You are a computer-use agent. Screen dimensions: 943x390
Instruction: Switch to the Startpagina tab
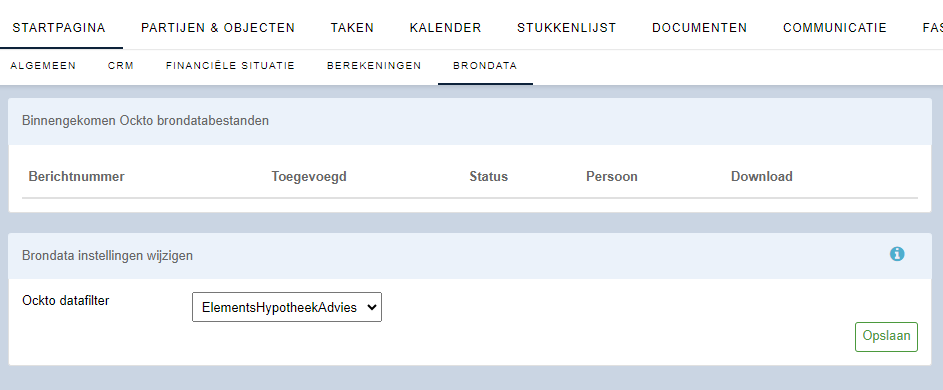click(59, 28)
